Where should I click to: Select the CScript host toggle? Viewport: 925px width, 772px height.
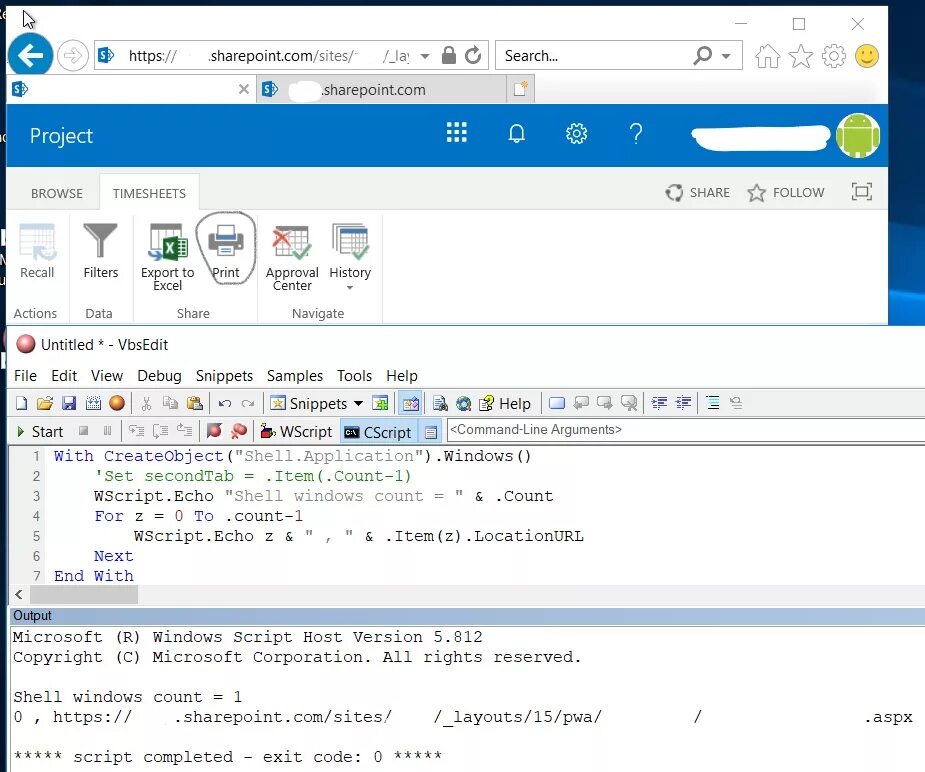pyautogui.click(x=378, y=432)
